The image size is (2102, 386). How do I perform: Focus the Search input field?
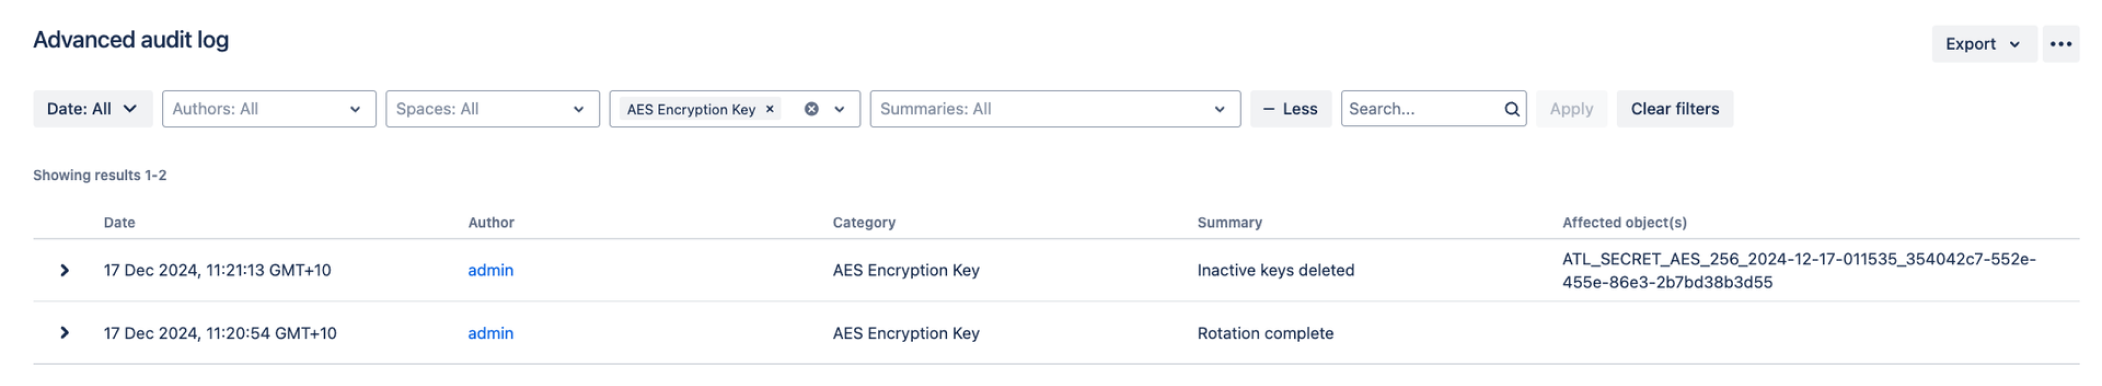point(1421,109)
